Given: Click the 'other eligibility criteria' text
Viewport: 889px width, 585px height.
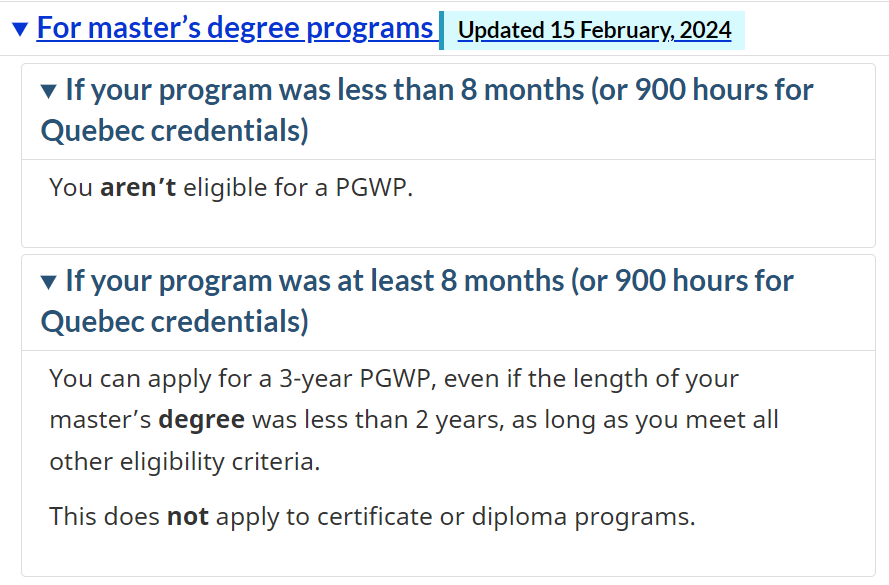Looking at the screenshot, I should (186, 460).
